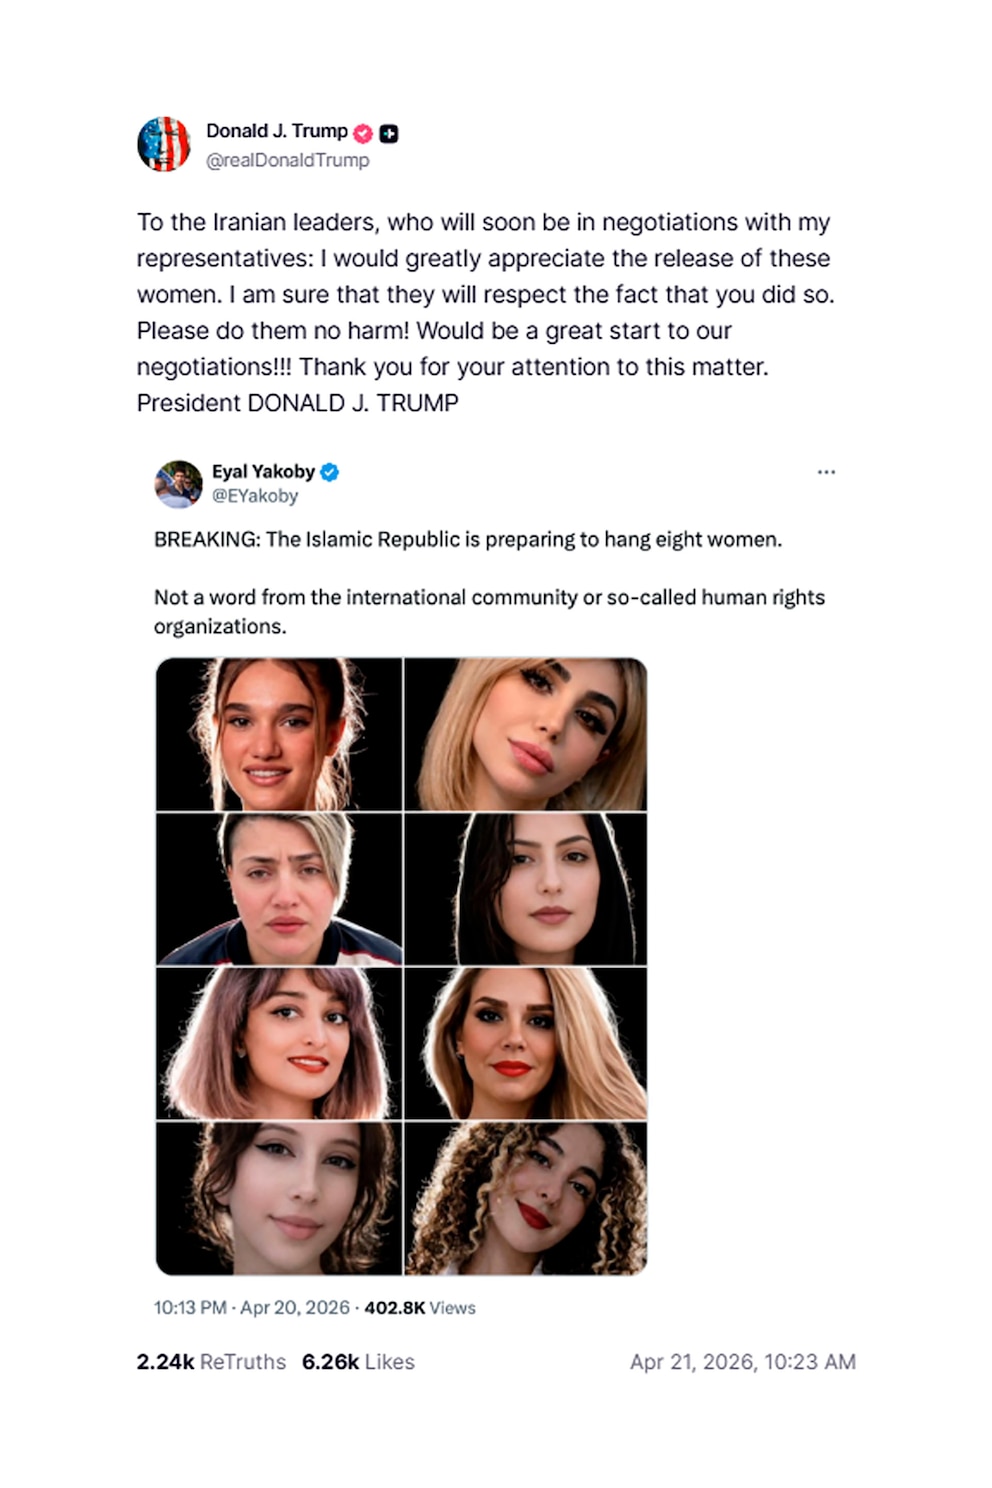Open photo of woman with pink bob haircut
This screenshot has width=992, height=1488.
(279, 1043)
